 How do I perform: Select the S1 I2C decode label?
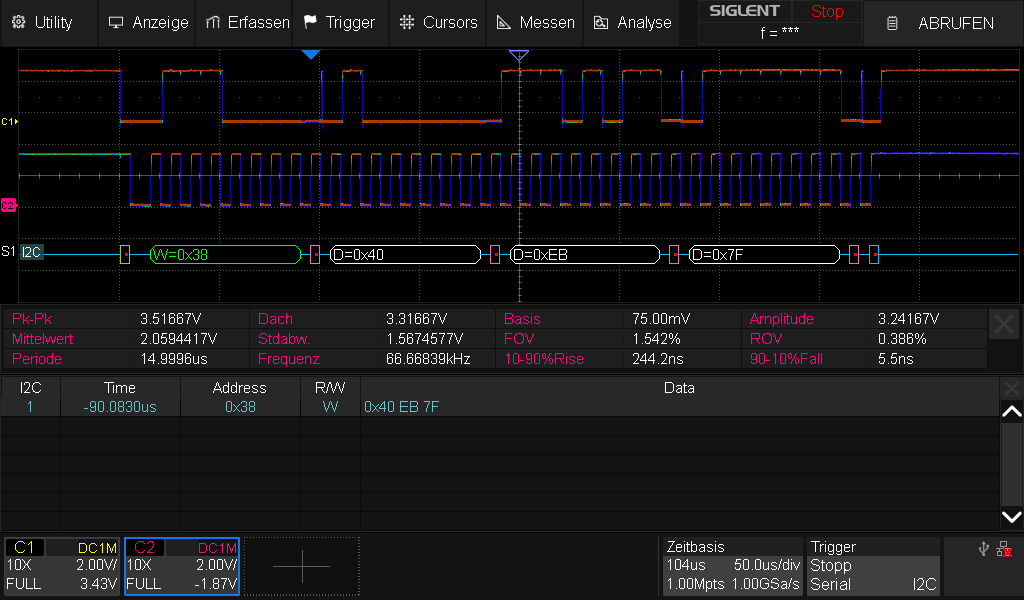31,253
